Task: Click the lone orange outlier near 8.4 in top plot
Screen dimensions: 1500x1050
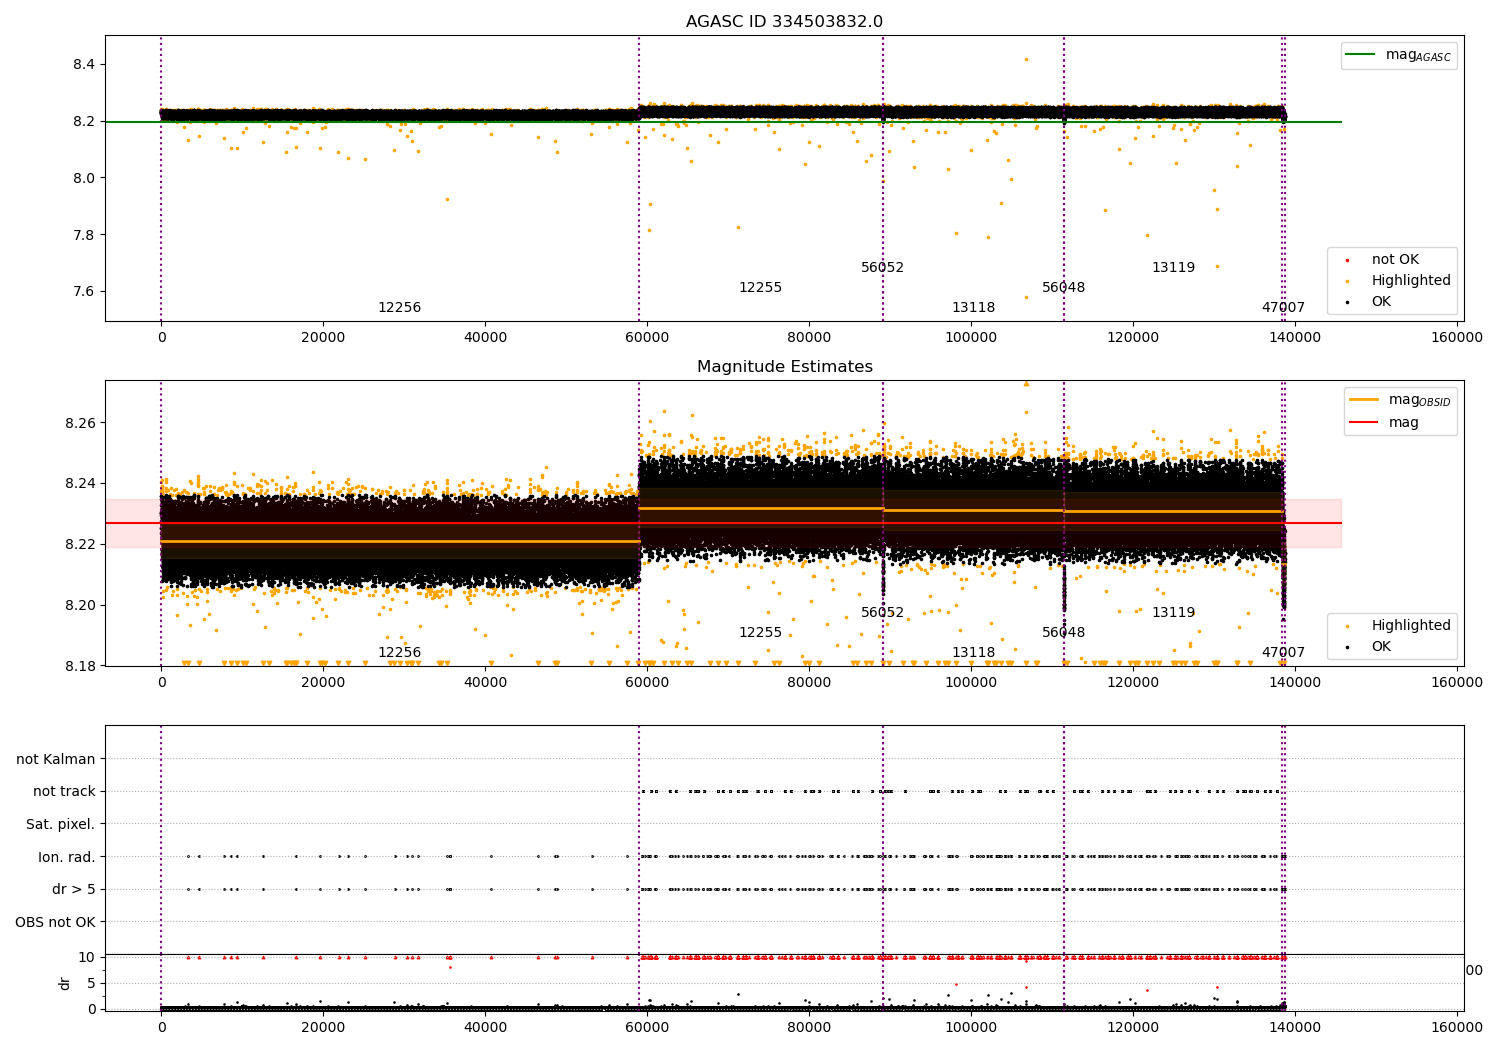Action: pos(1025,59)
